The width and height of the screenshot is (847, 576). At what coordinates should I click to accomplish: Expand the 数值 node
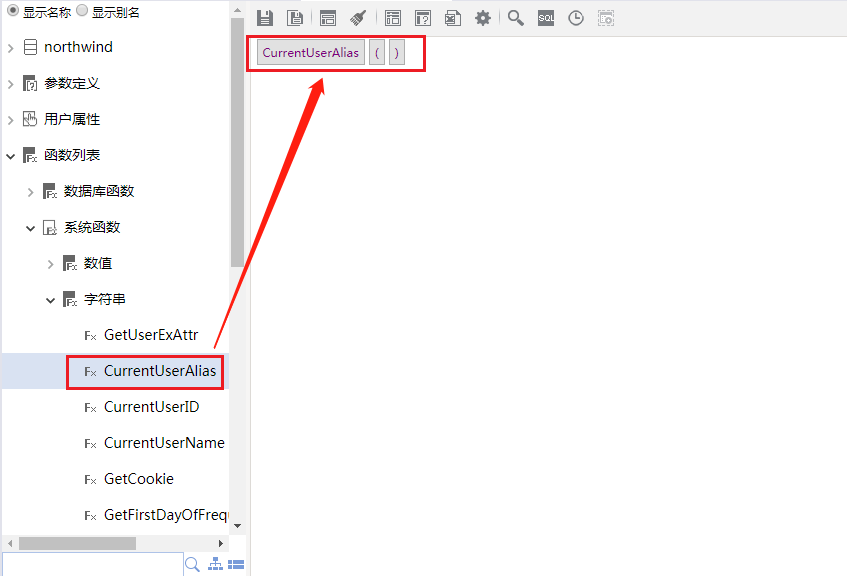pos(50,264)
